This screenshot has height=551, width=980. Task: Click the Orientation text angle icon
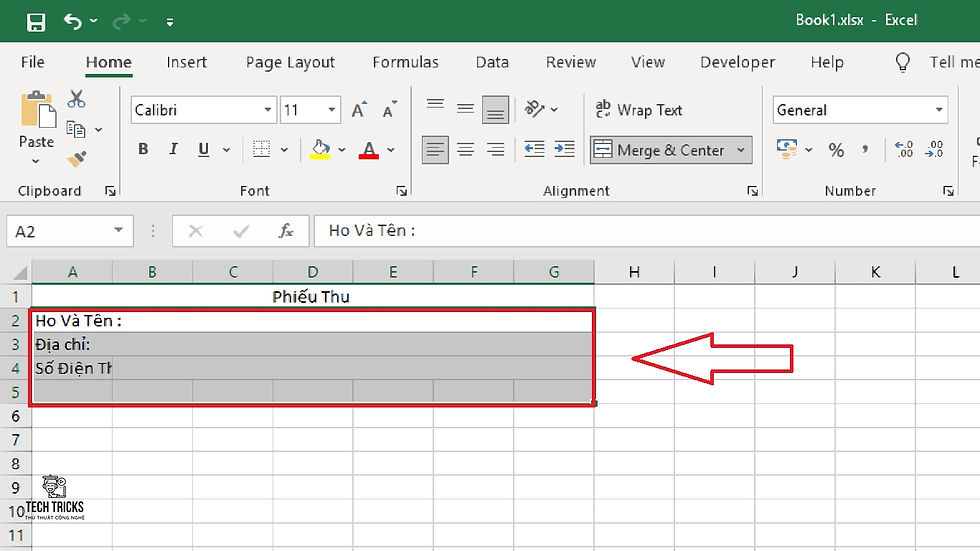tap(534, 109)
